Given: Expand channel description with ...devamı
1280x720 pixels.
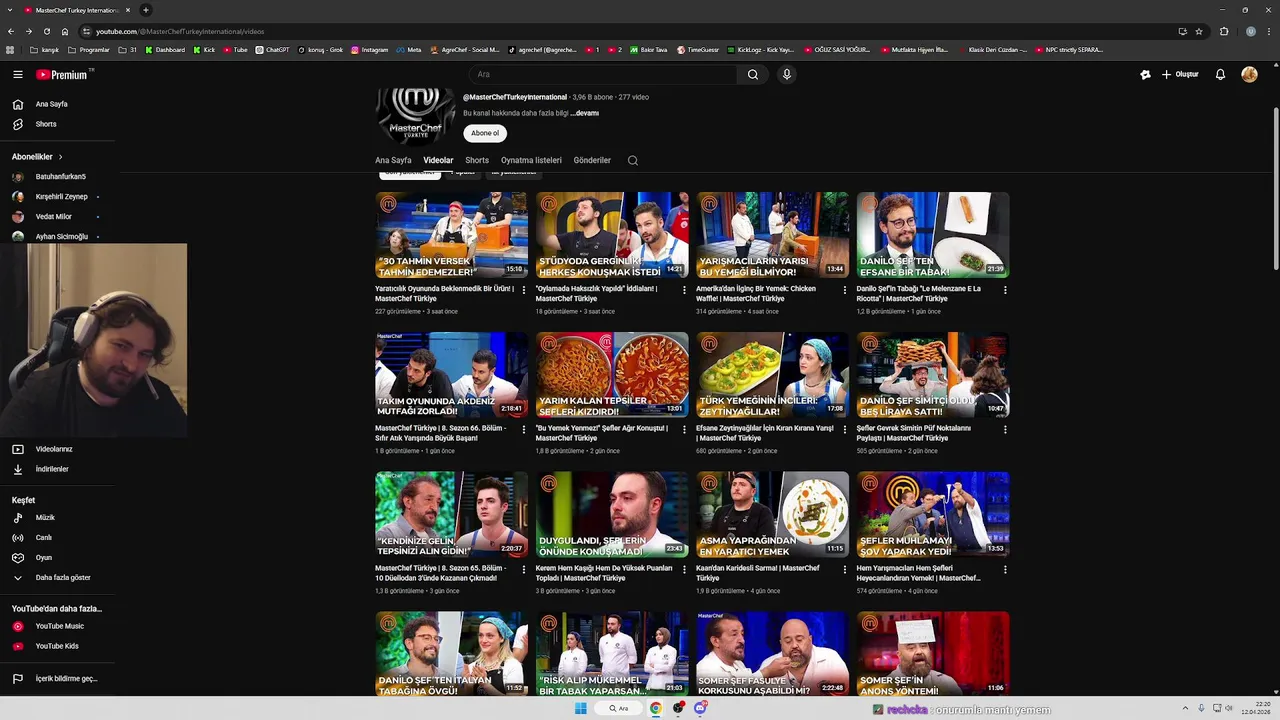Looking at the screenshot, I should tap(586, 113).
